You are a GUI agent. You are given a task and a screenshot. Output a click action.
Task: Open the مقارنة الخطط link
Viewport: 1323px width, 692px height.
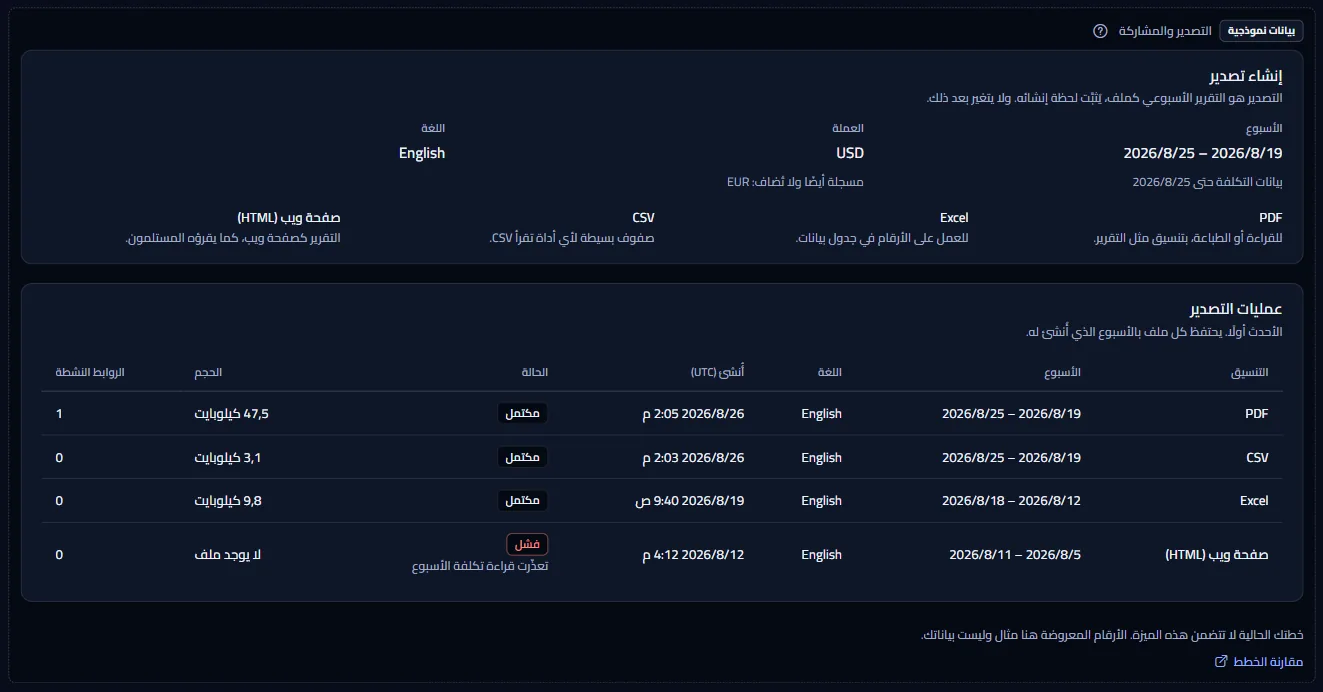click(x=1259, y=662)
